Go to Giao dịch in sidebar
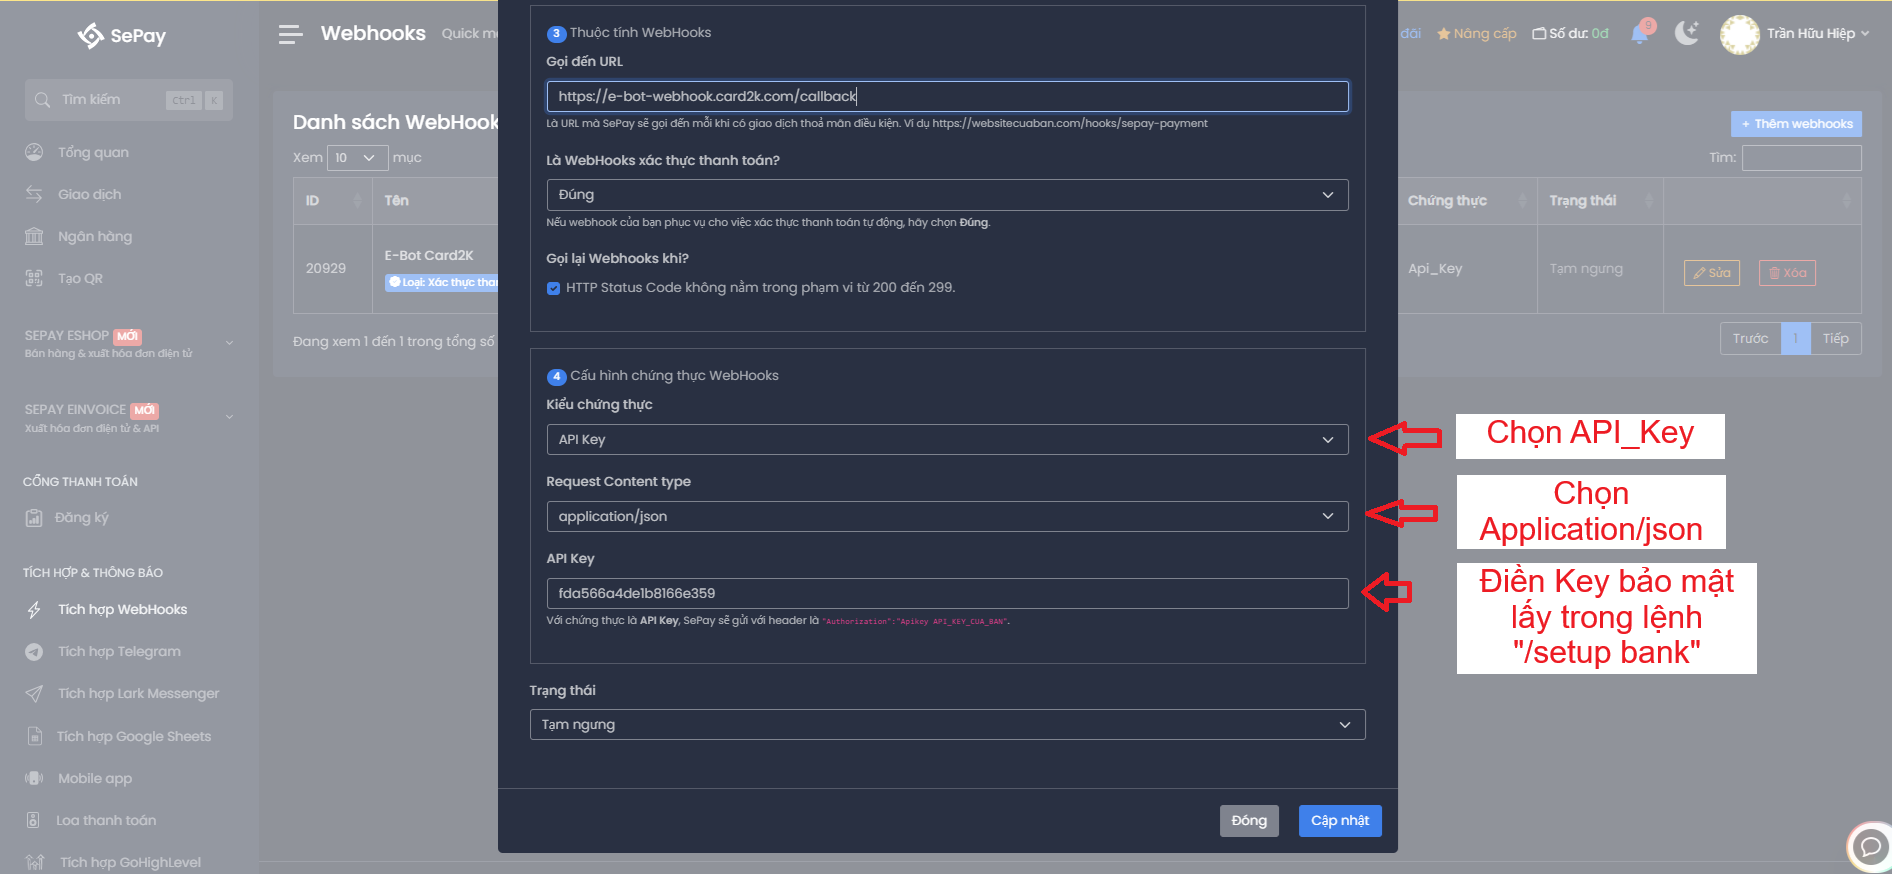This screenshot has width=1892, height=874. point(89,195)
